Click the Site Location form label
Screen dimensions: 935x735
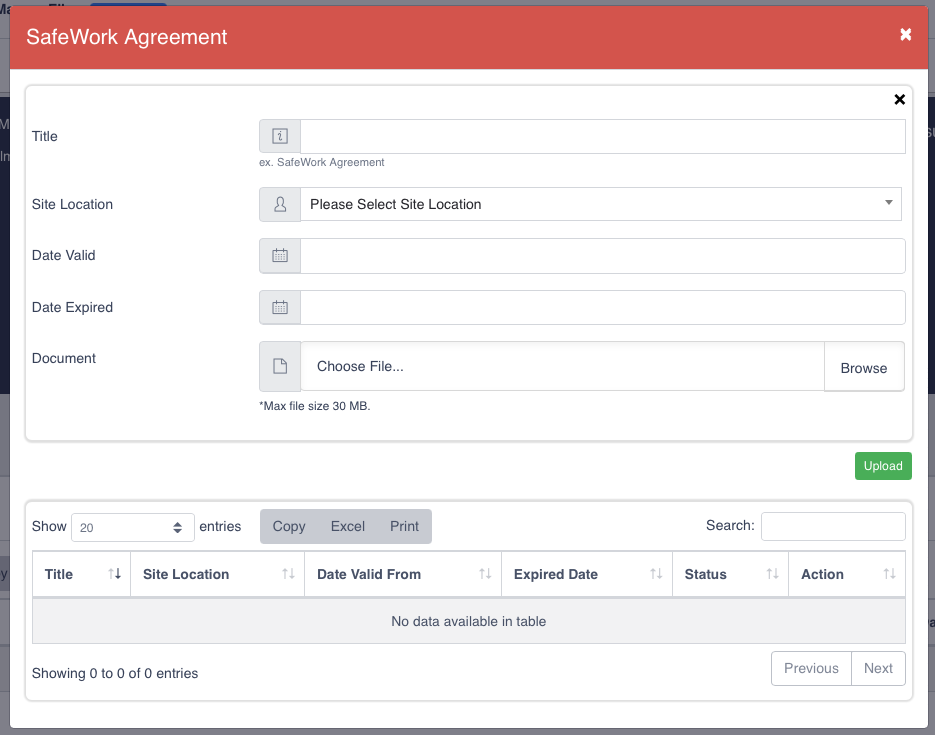(72, 204)
